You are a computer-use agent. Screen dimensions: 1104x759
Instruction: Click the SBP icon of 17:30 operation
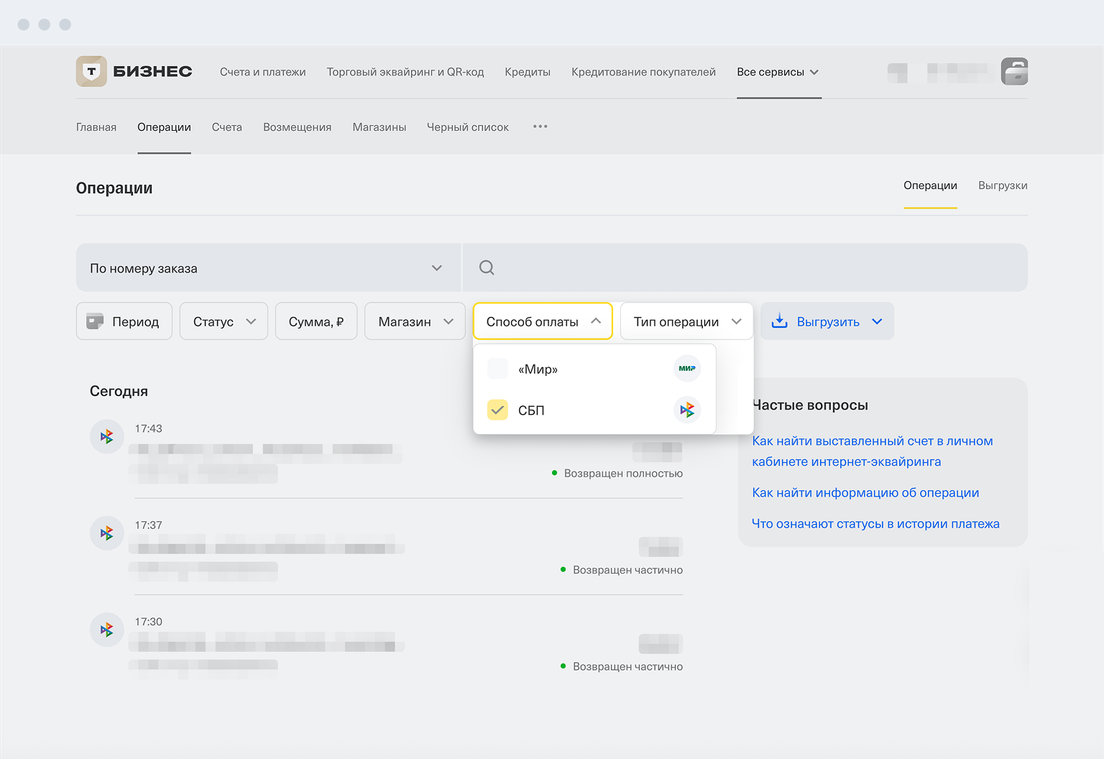pyautogui.click(x=107, y=629)
